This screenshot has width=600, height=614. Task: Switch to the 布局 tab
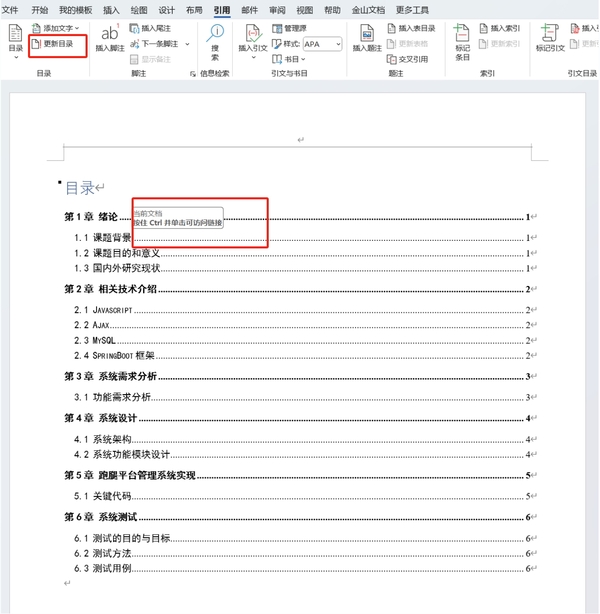click(x=194, y=10)
